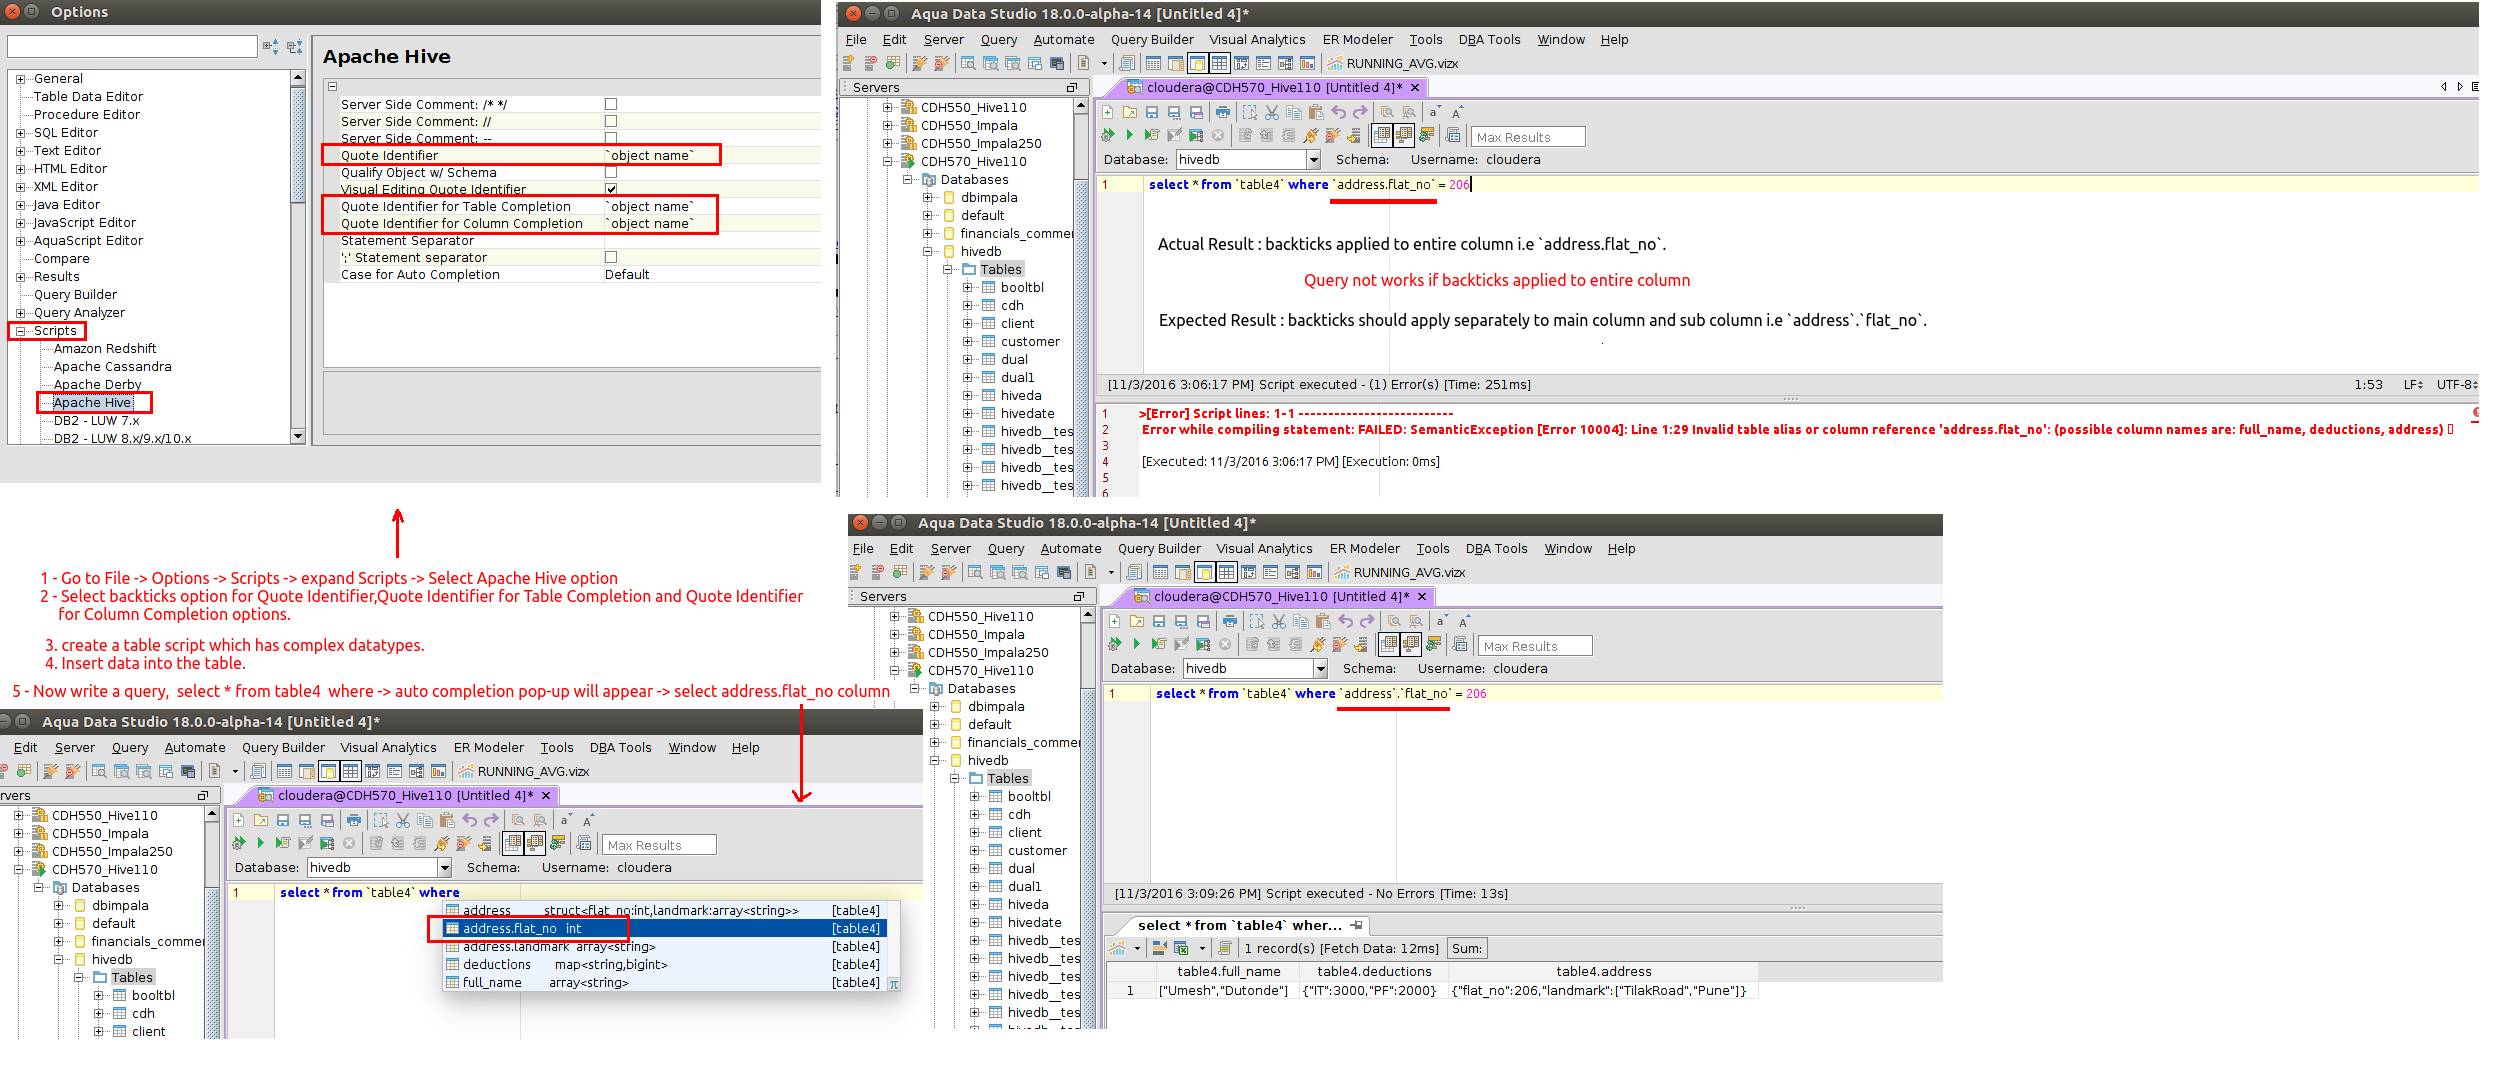The width and height of the screenshot is (2510, 1066).
Task: Toggle Server Side Comment /* */ checkbox
Action: pos(611,104)
